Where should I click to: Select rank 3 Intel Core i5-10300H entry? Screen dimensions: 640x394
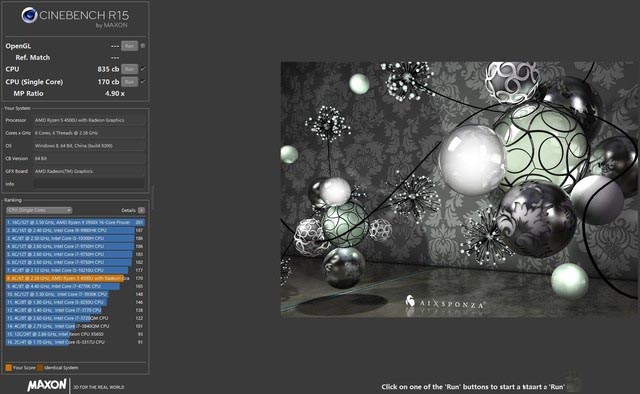pos(75,238)
